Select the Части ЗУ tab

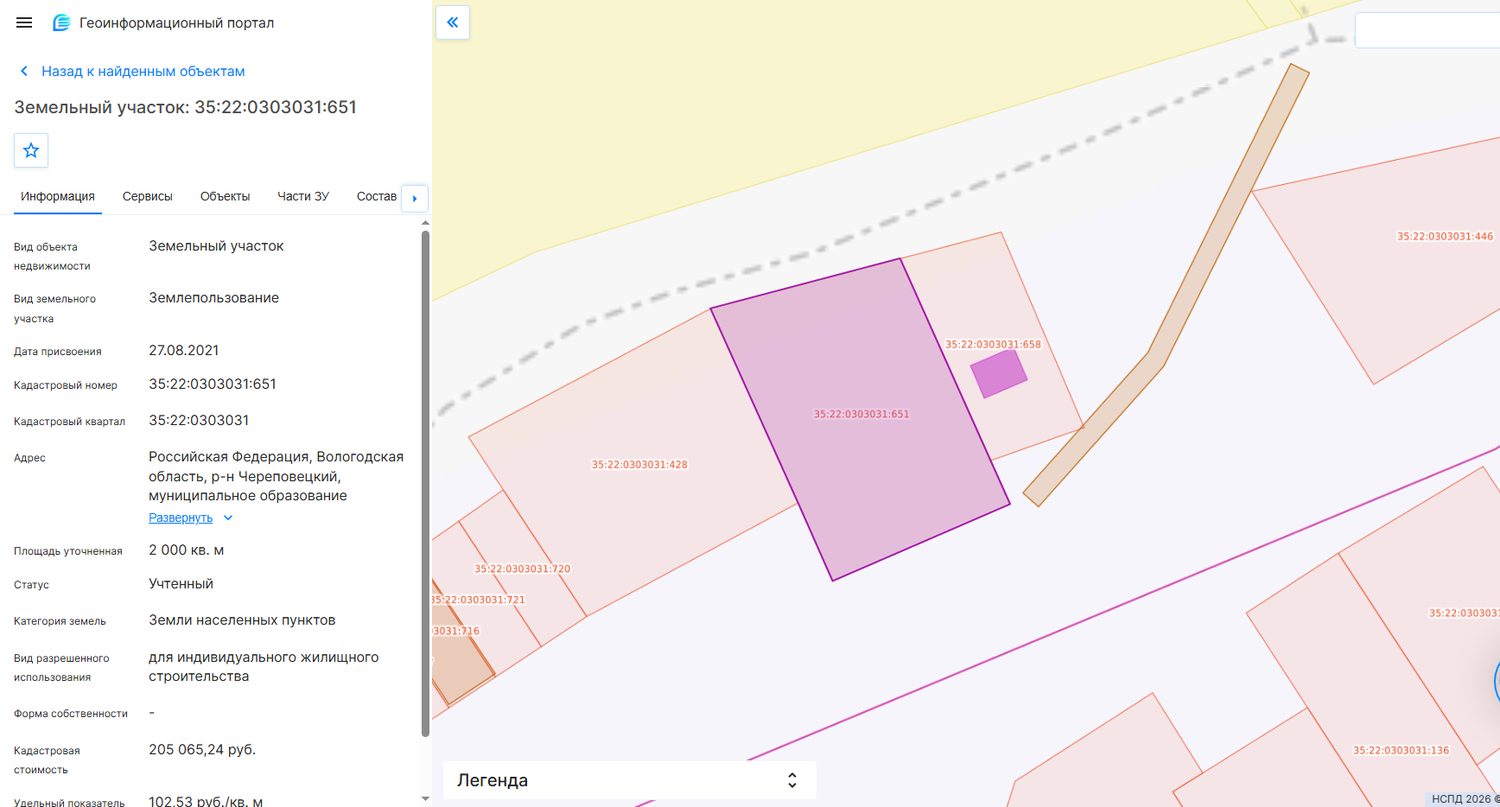coord(303,196)
